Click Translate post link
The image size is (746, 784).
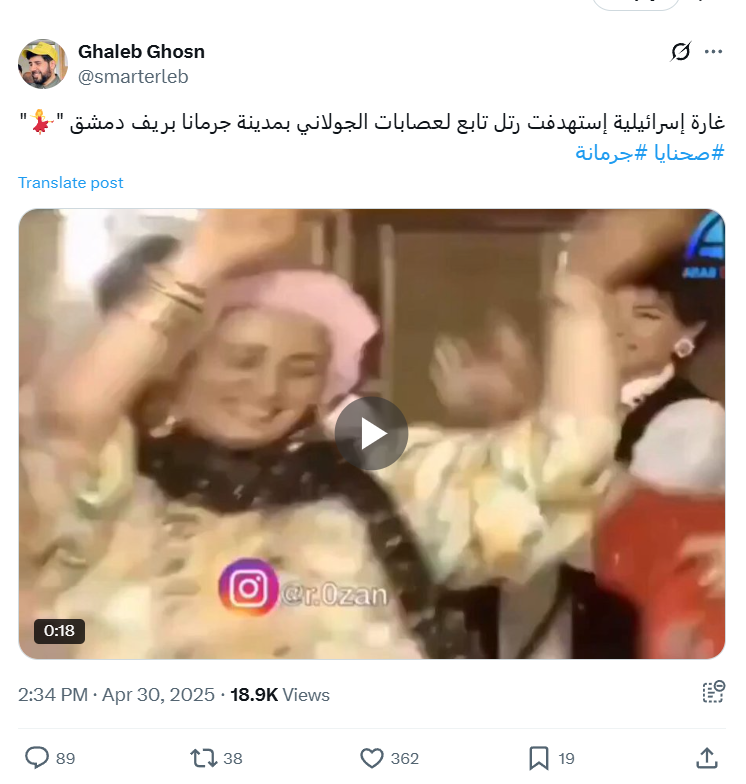pos(70,182)
